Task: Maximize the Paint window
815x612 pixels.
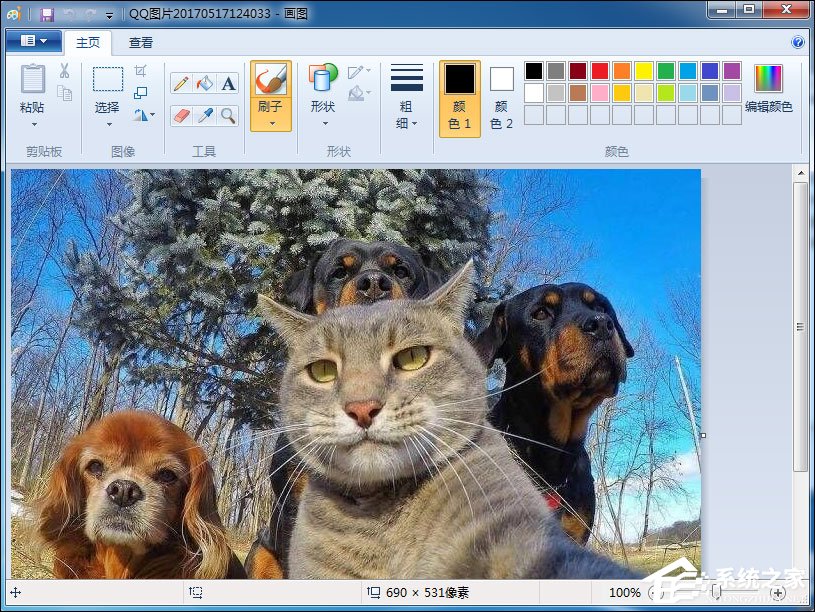Action: point(748,9)
